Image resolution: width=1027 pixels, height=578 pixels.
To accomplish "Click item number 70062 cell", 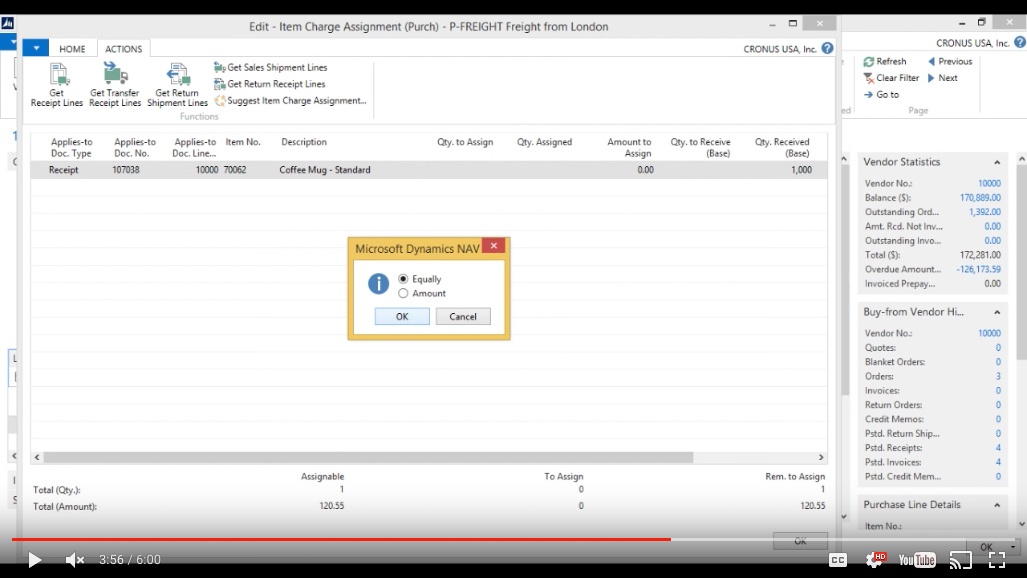I will [234, 170].
